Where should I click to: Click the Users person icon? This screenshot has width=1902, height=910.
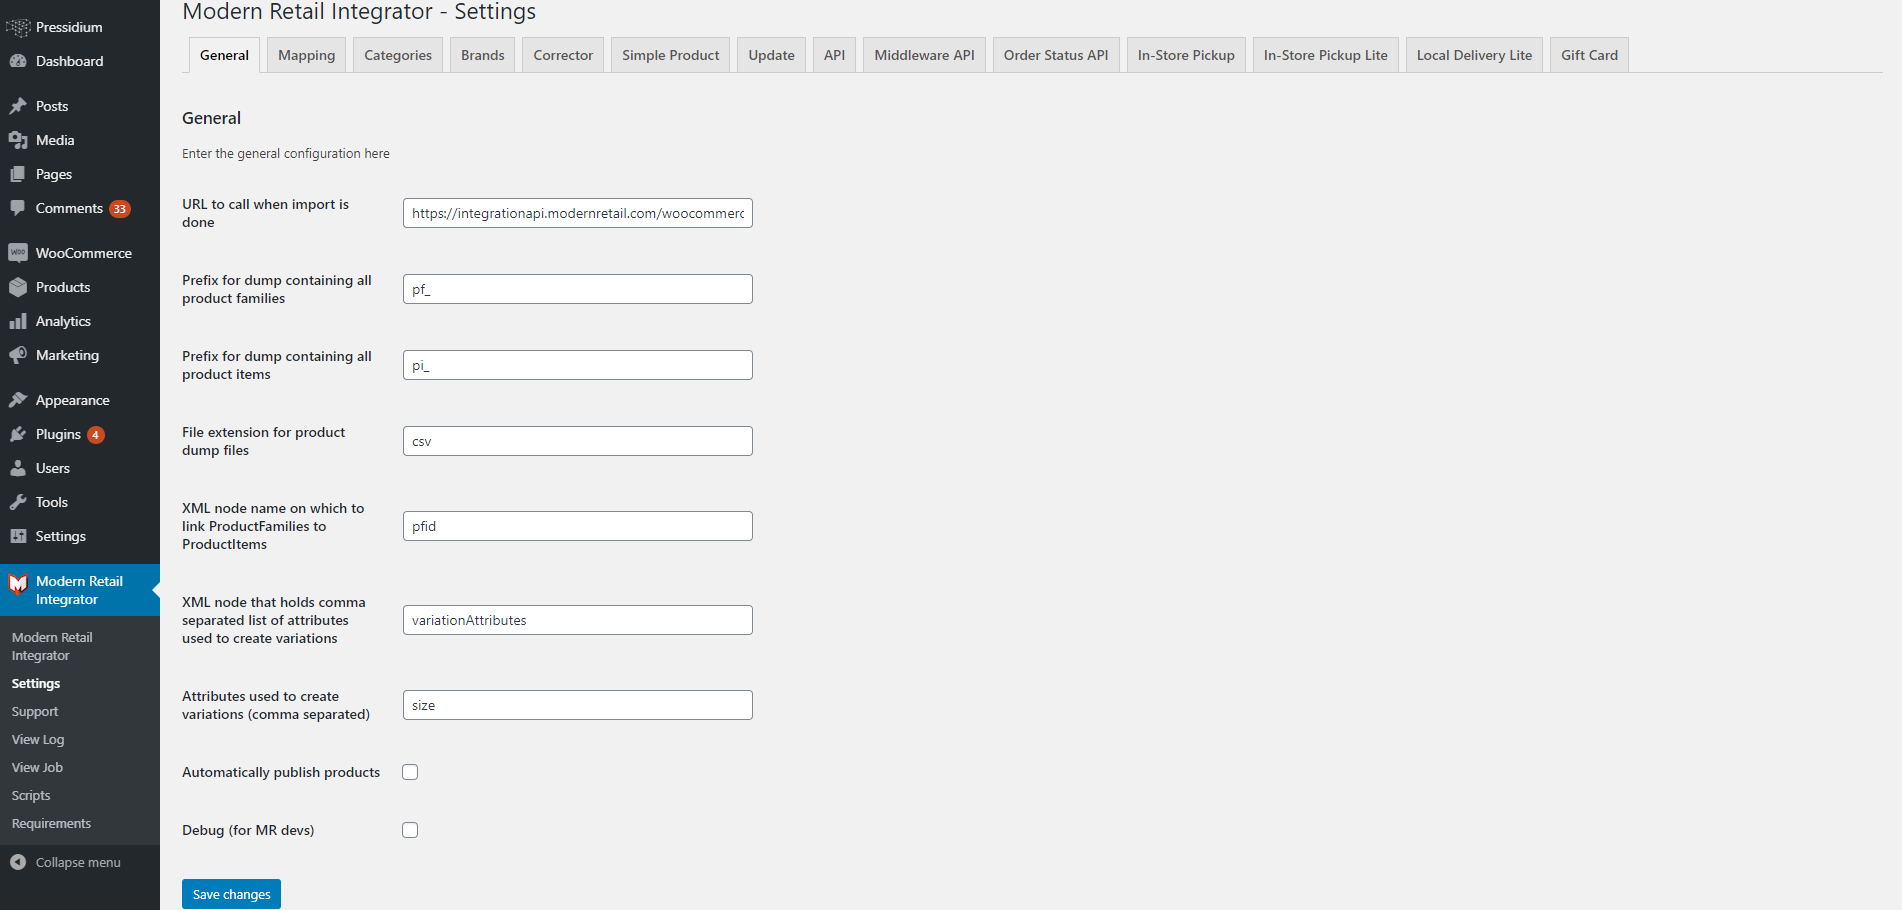pos(18,468)
